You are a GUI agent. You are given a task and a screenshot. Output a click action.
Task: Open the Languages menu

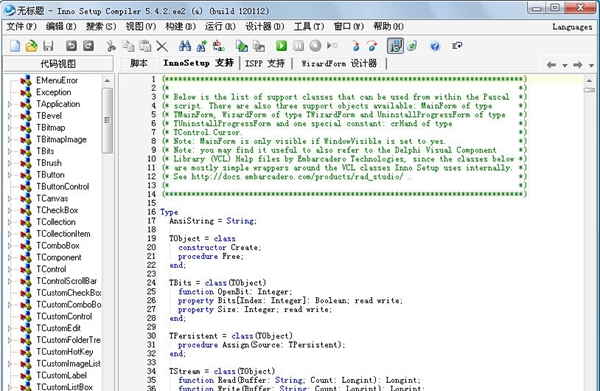point(572,27)
